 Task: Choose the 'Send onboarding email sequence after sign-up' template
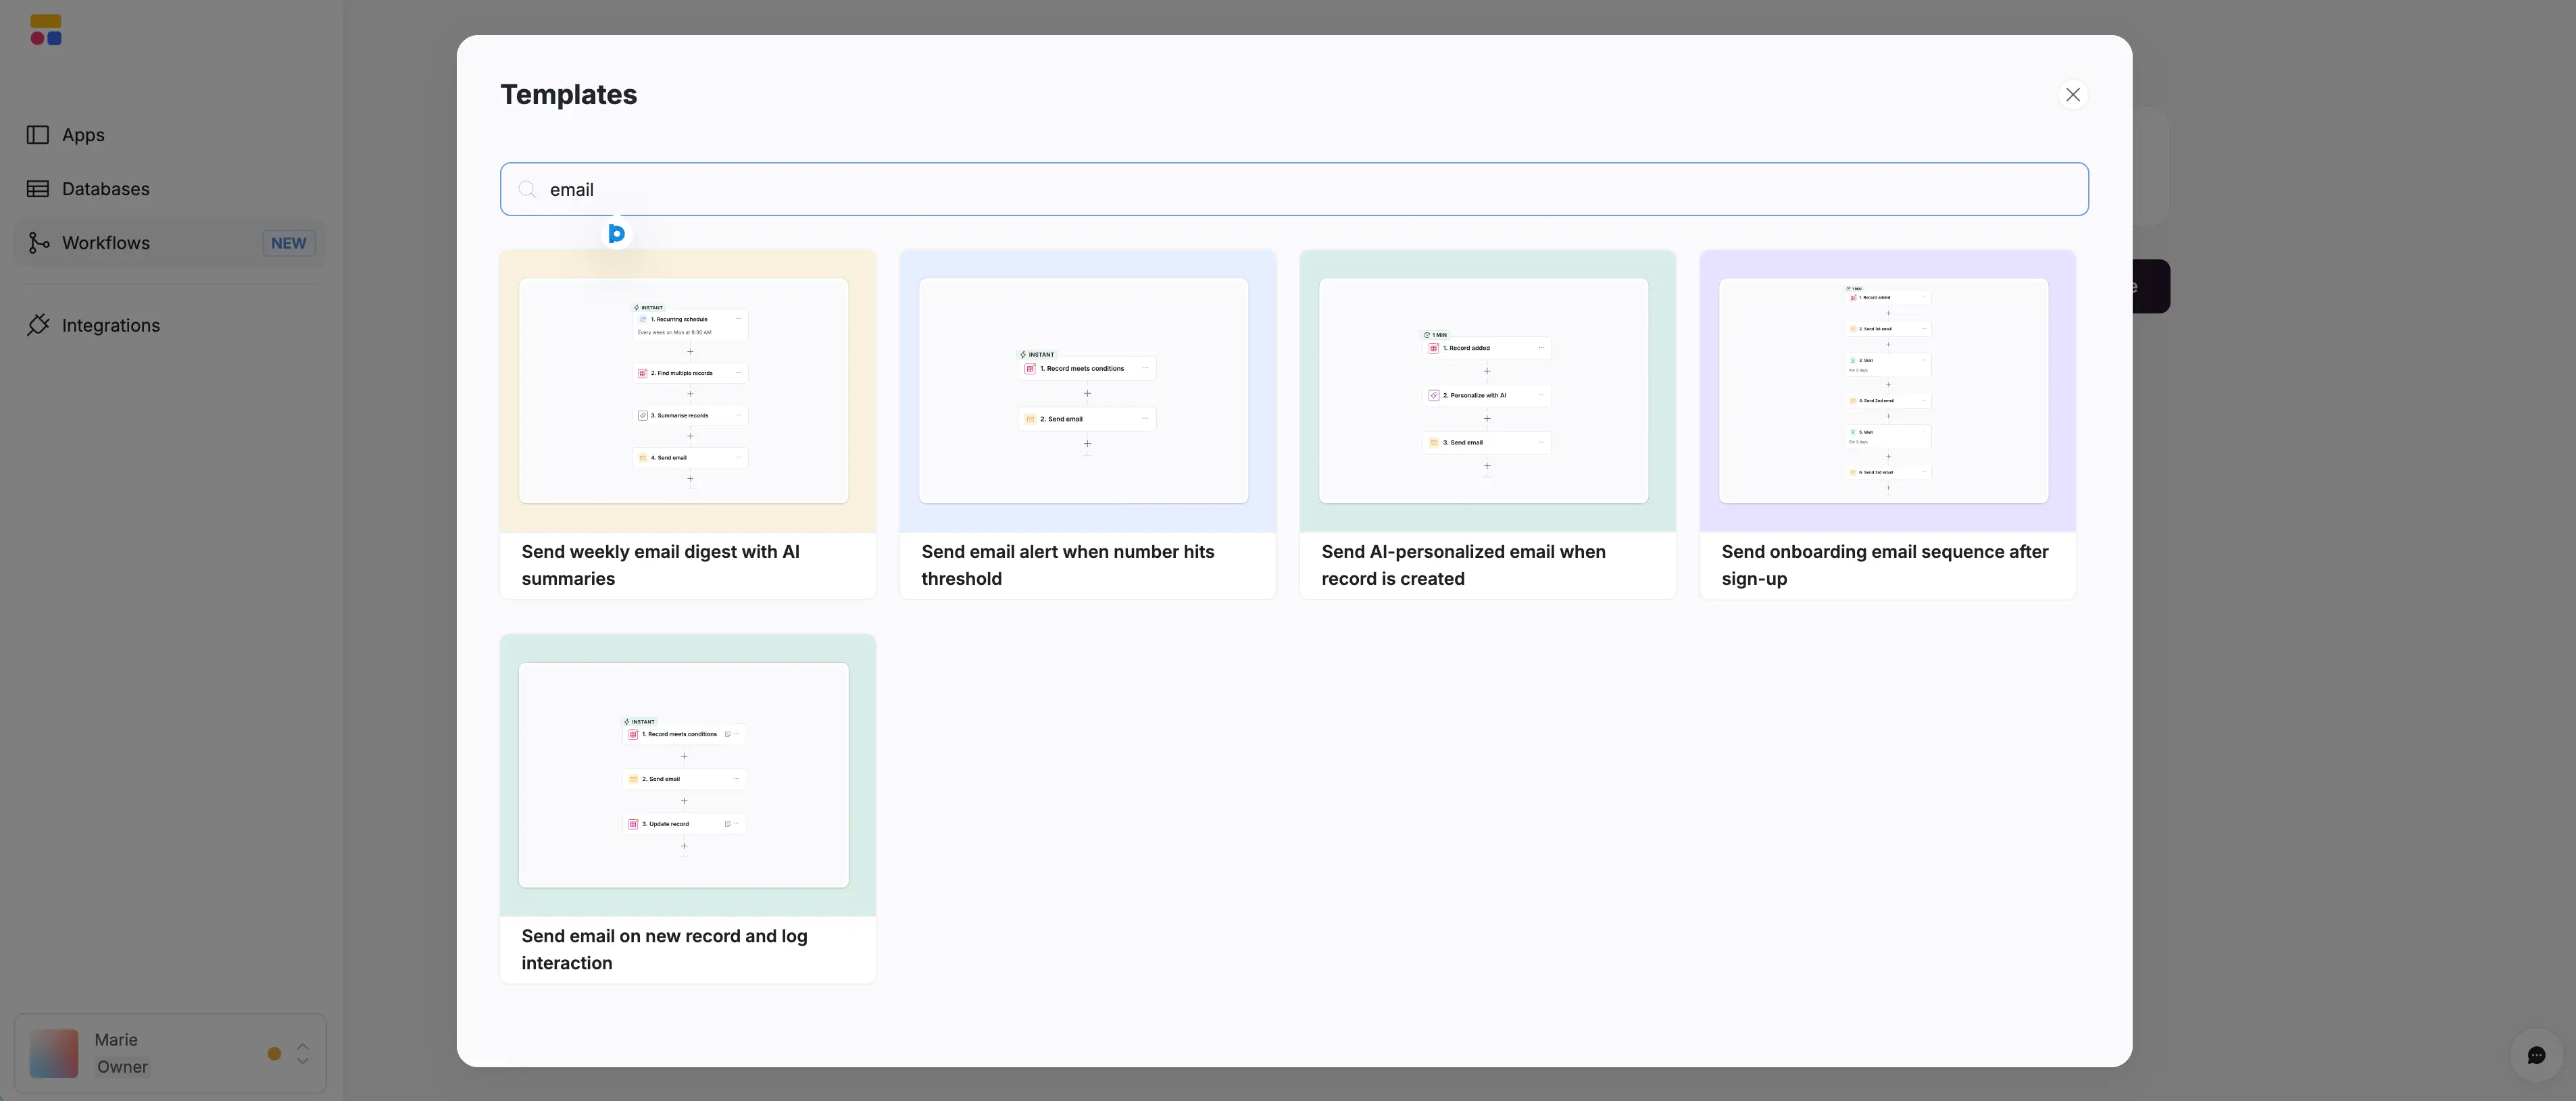point(1887,425)
